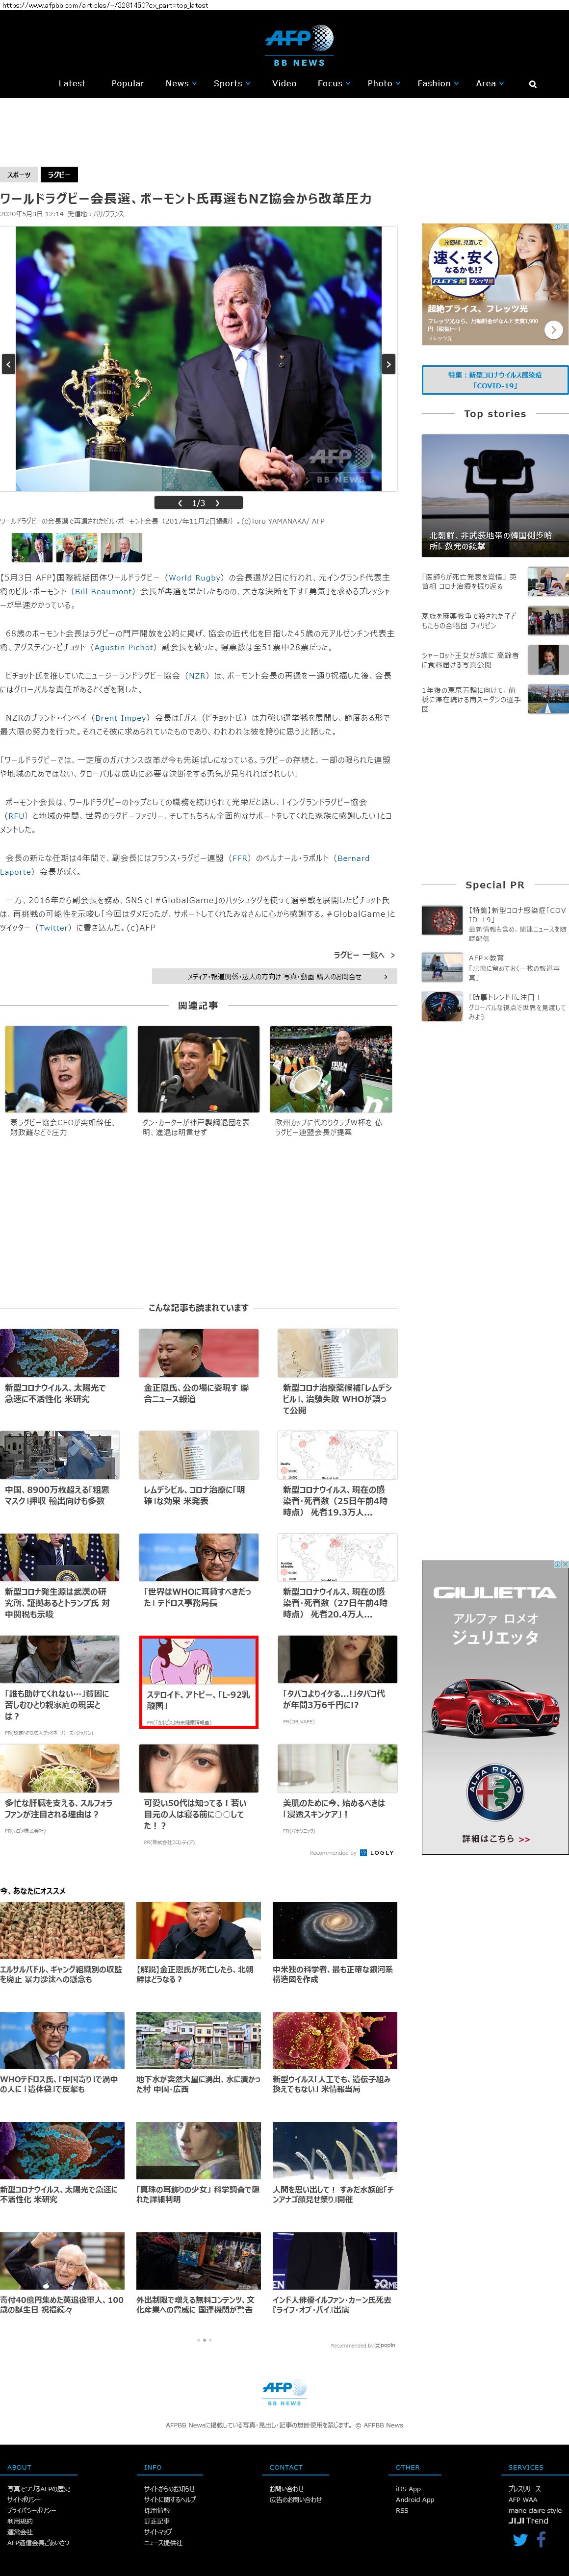
Task: Click the right chevron in the 1/3 pager
Action: [x=217, y=503]
